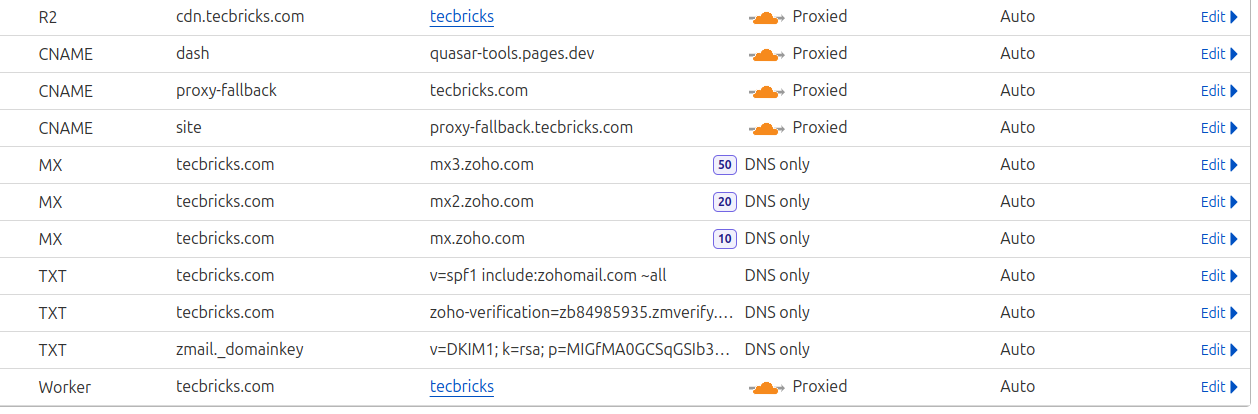The height and width of the screenshot is (414, 1258).
Task: Click the priority 20 badge for mx2.zoho.com
Action: pyautogui.click(x=724, y=202)
